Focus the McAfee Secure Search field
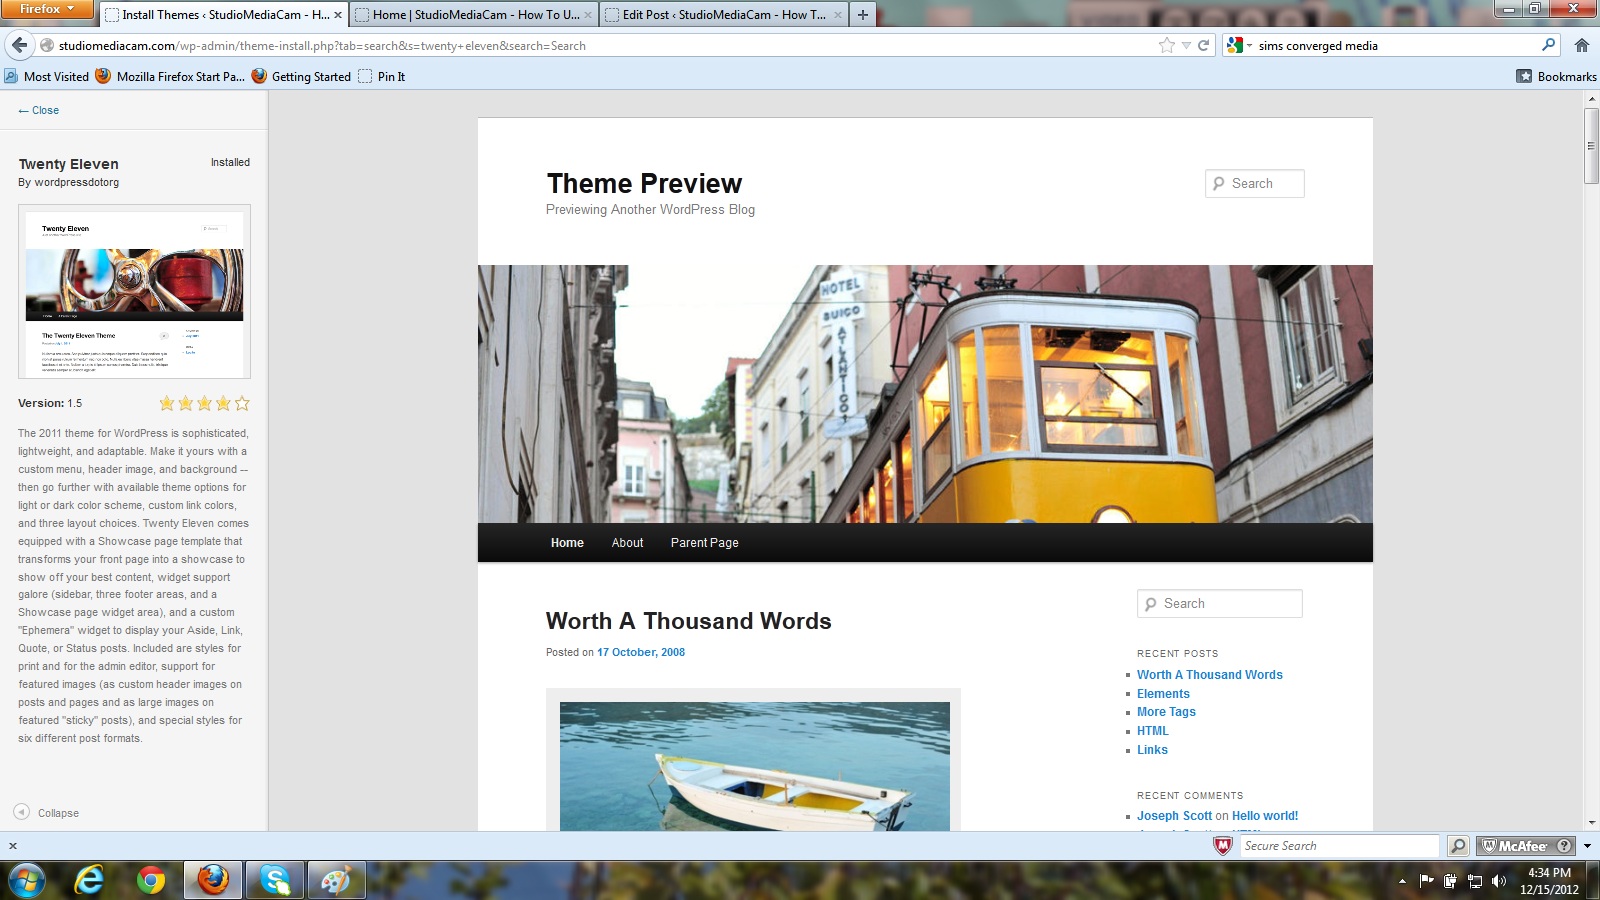The width and height of the screenshot is (1600, 900). 1339,846
